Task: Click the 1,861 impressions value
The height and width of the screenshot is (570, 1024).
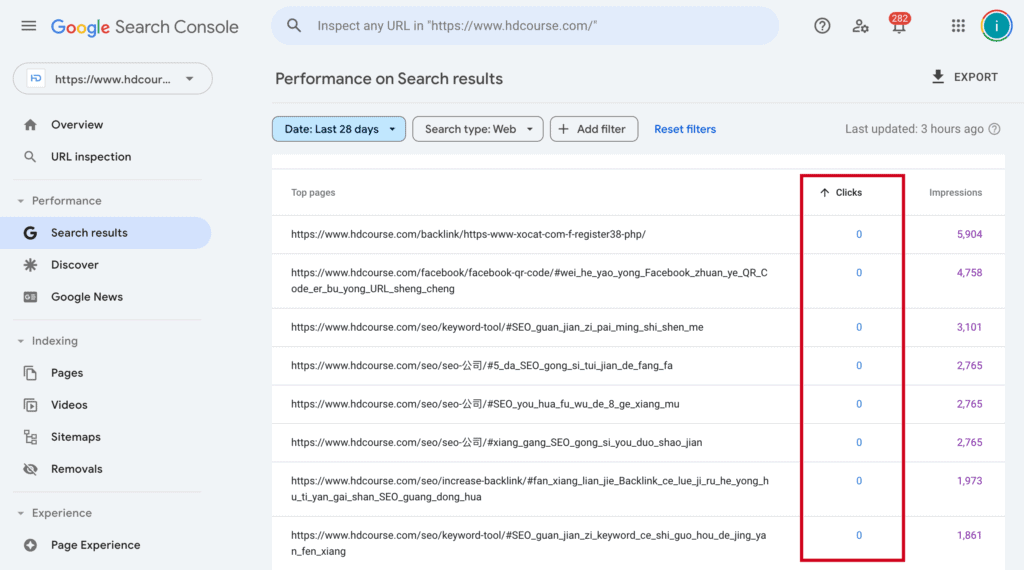Action: tap(969, 535)
